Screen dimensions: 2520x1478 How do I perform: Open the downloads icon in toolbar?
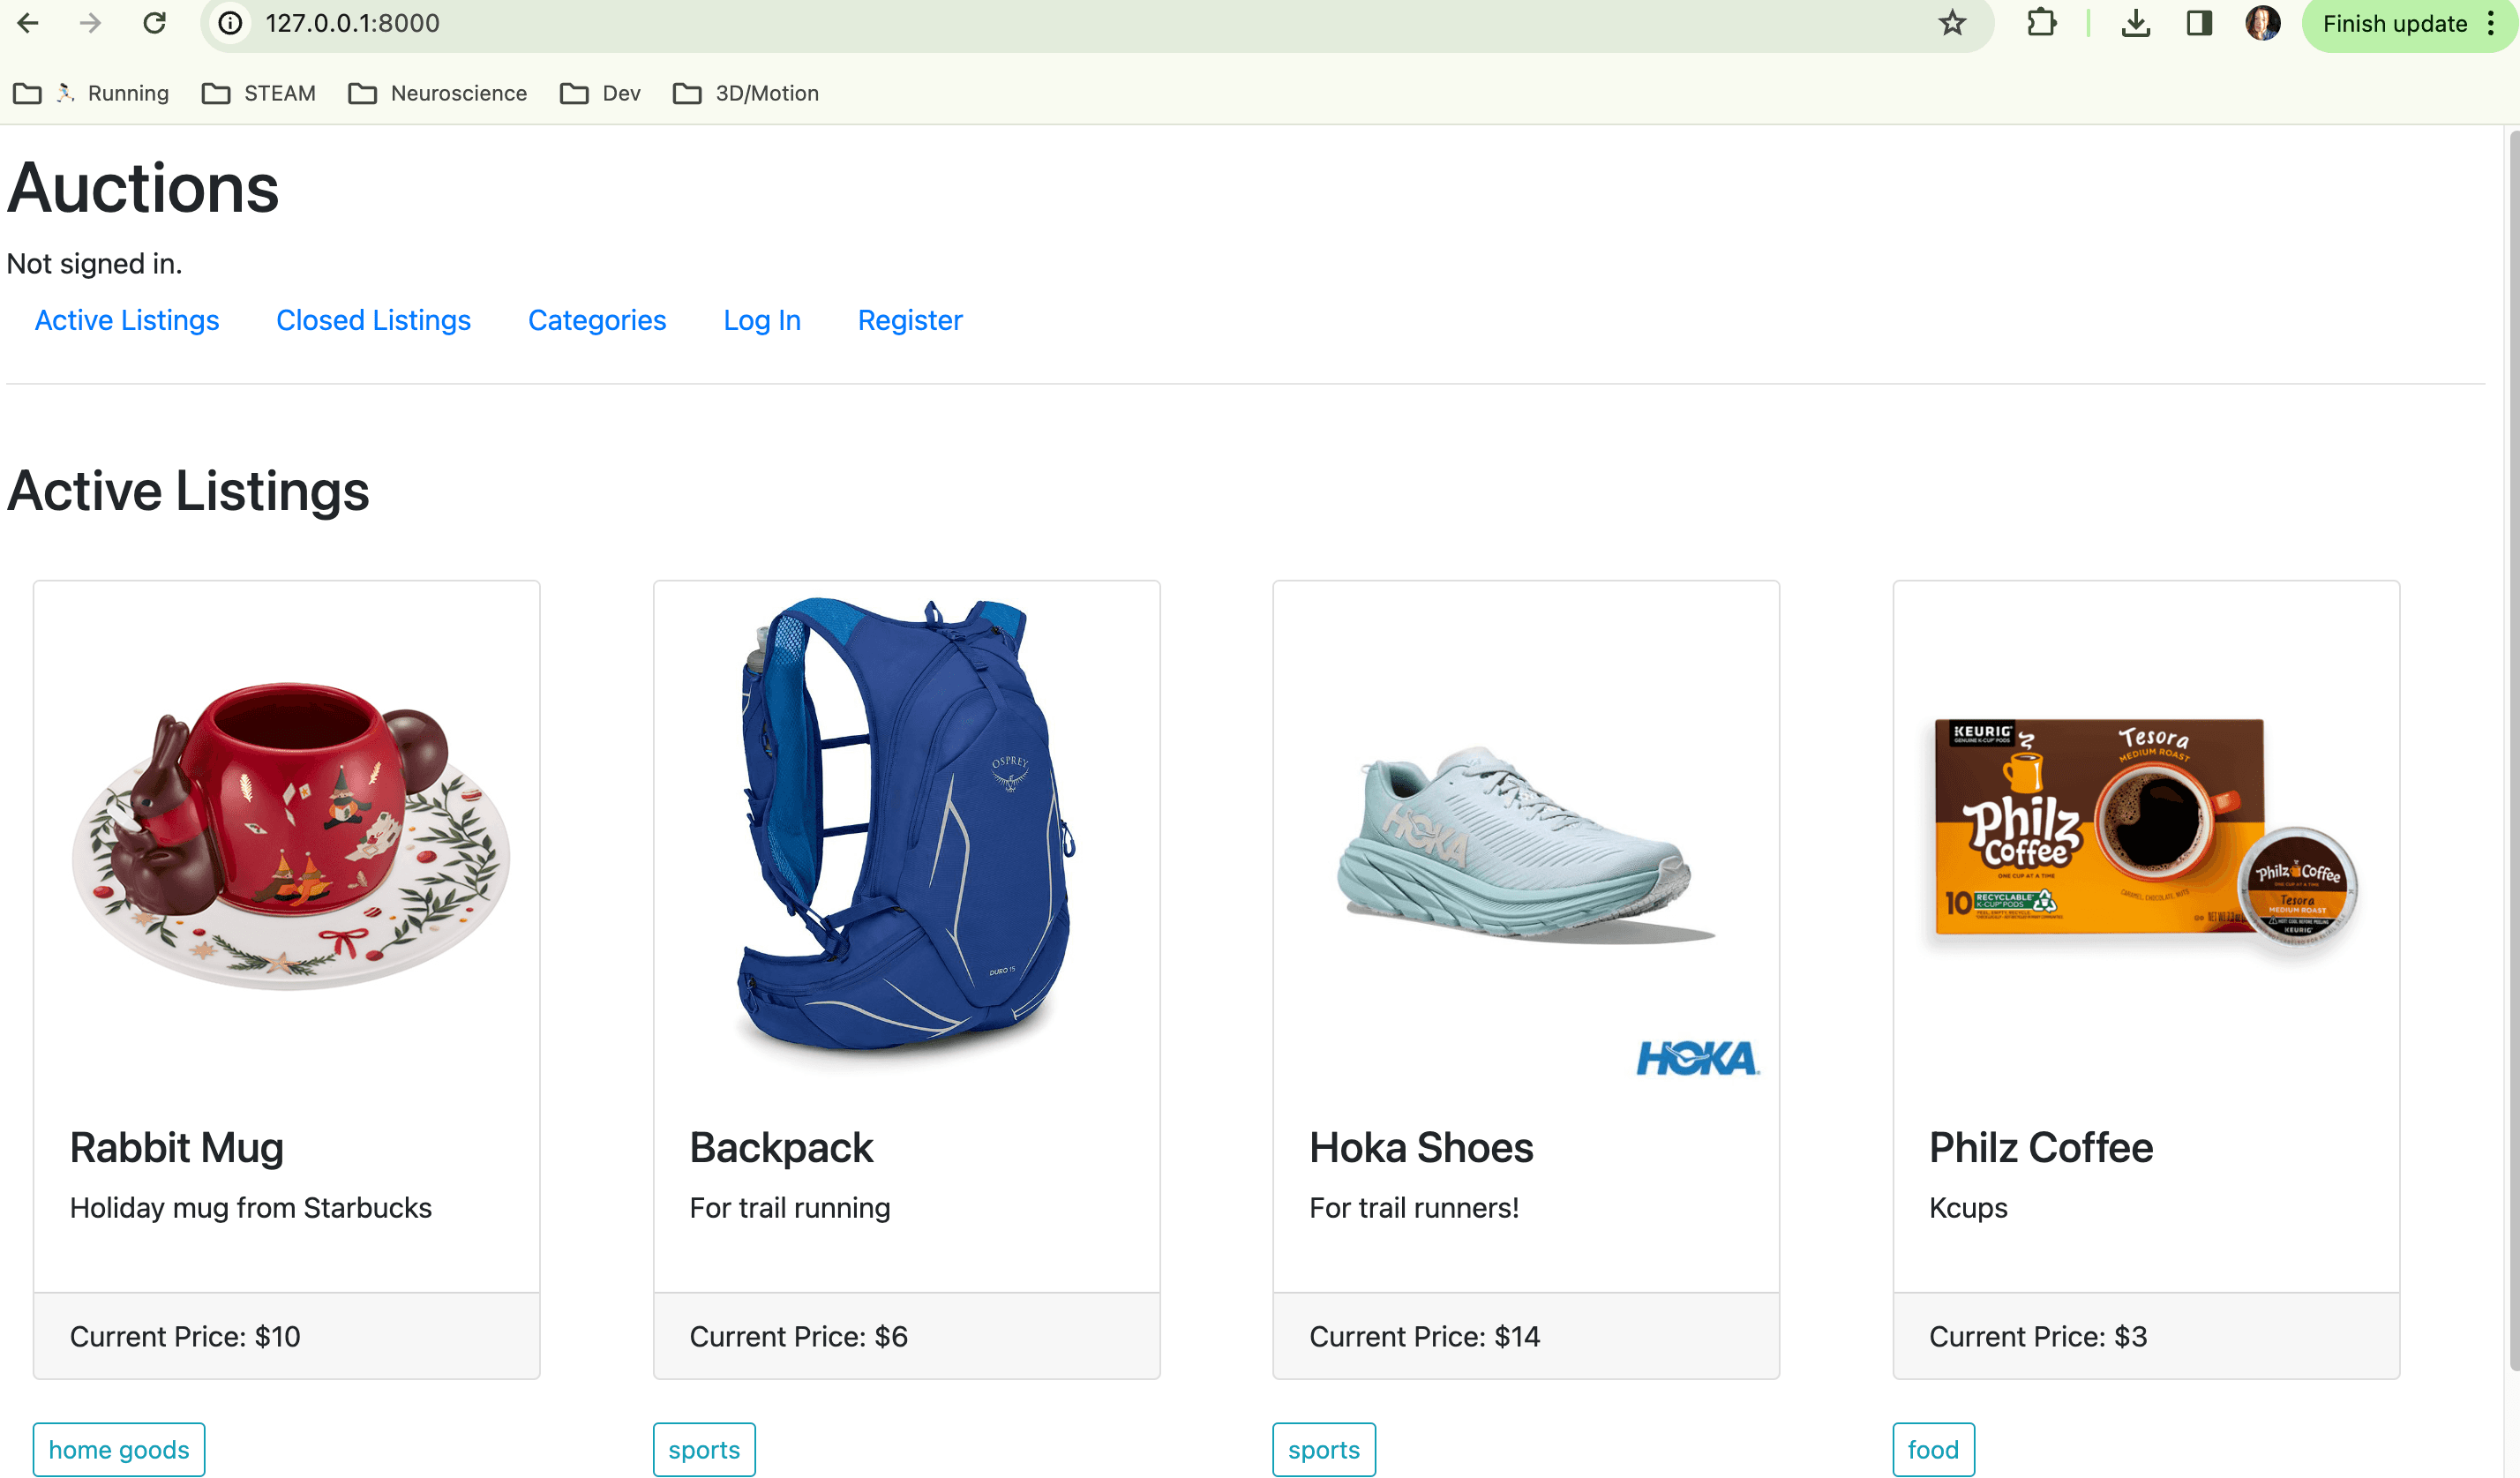(2135, 23)
